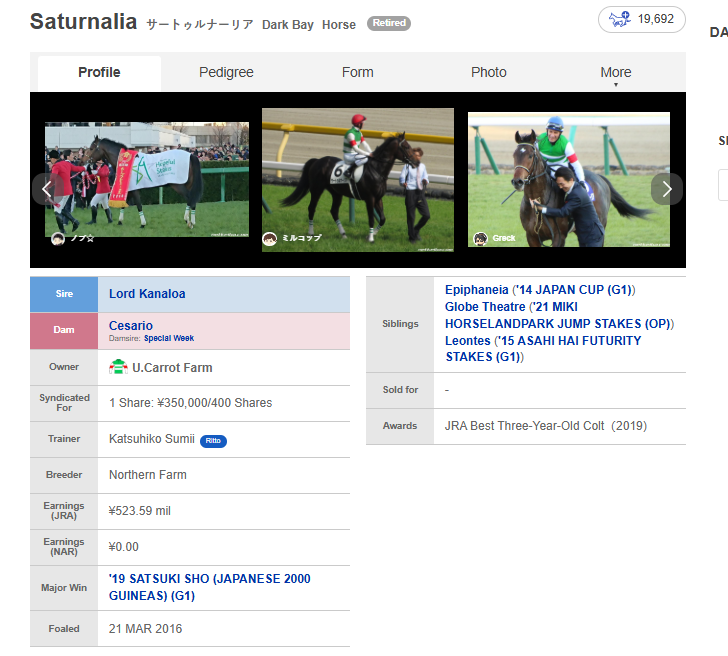Click the Retired status badge
Screen dimensions: 728x656
click(389, 23)
